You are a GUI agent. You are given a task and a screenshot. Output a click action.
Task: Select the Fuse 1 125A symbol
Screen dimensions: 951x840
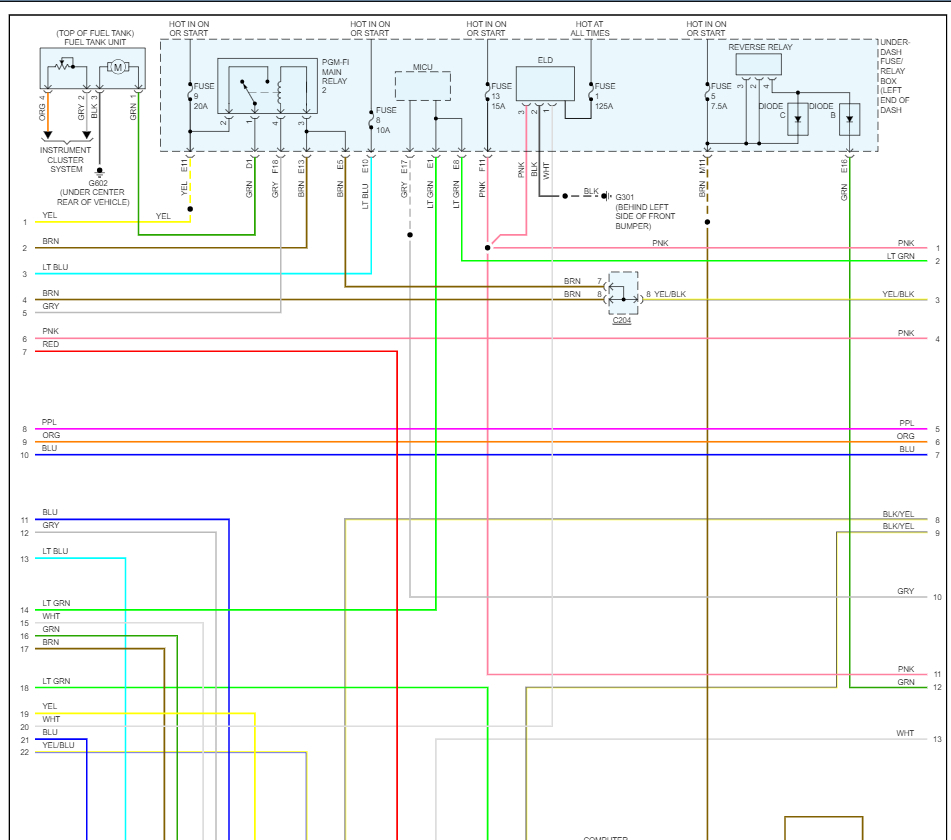point(591,91)
